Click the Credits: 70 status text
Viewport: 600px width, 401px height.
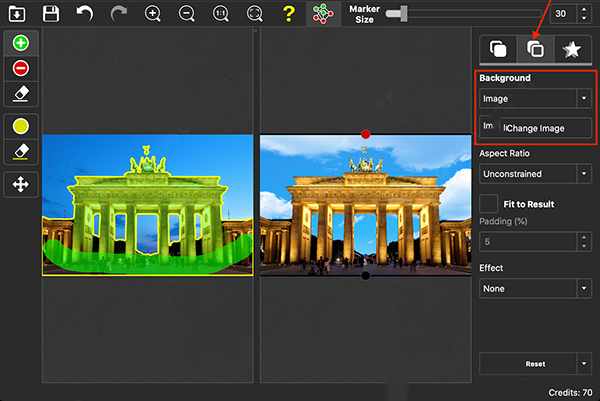coord(570,393)
